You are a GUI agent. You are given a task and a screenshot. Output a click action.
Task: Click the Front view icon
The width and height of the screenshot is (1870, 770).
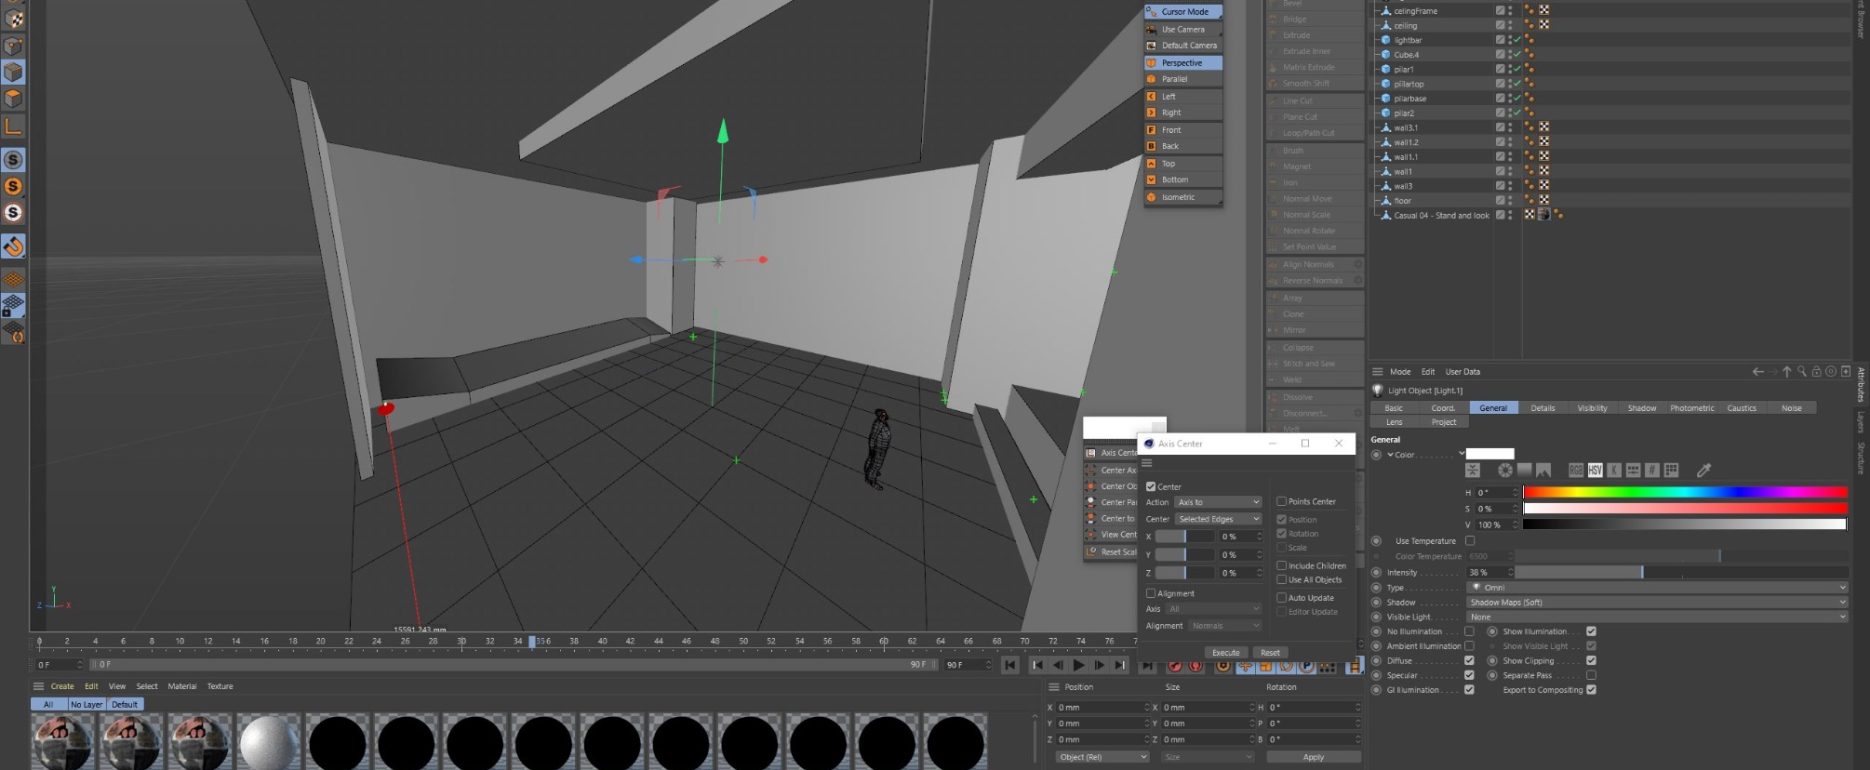pyautogui.click(x=1151, y=130)
